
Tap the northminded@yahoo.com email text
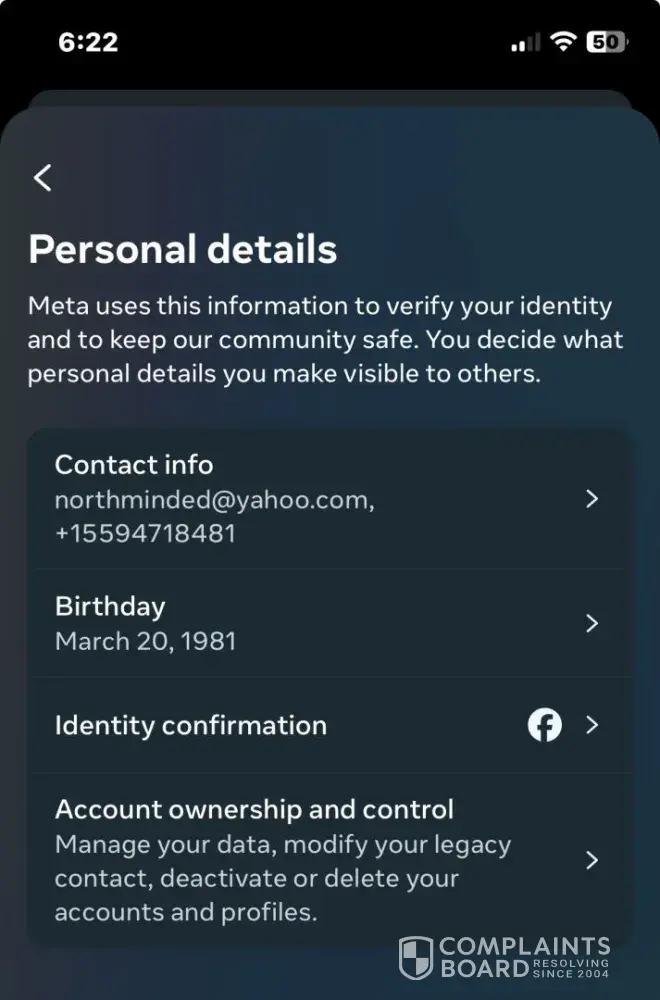[215, 501]
